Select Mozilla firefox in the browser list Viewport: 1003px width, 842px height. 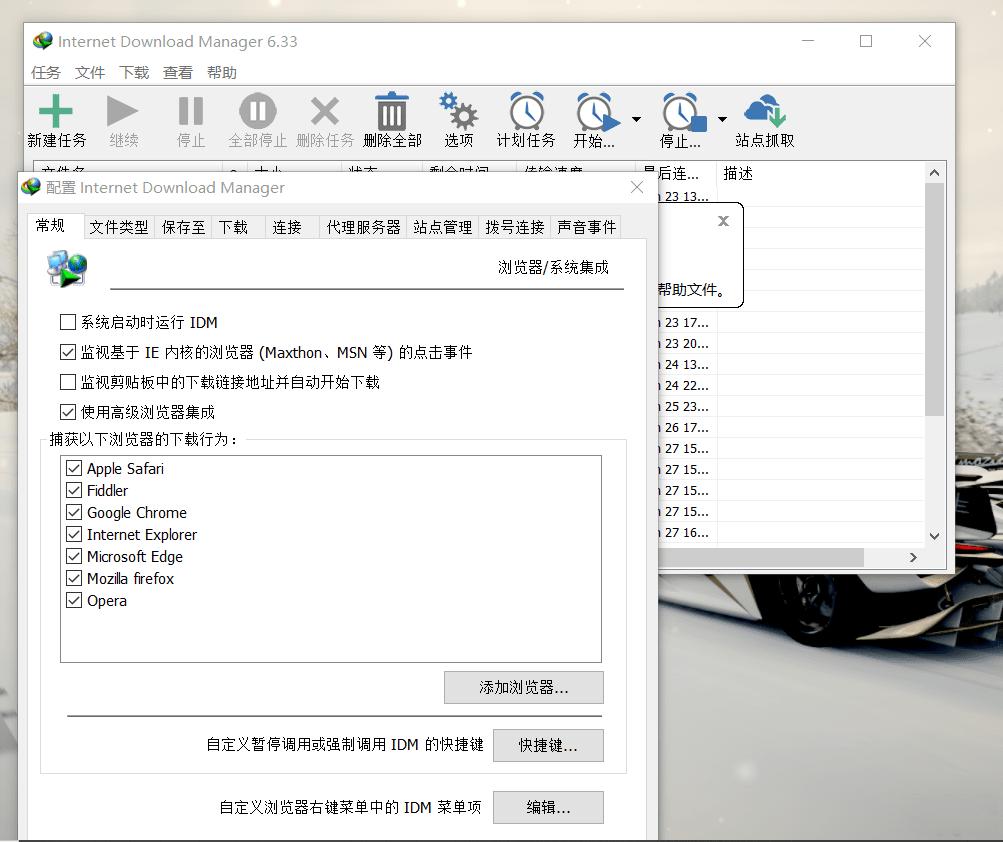[x=128, y=578]
